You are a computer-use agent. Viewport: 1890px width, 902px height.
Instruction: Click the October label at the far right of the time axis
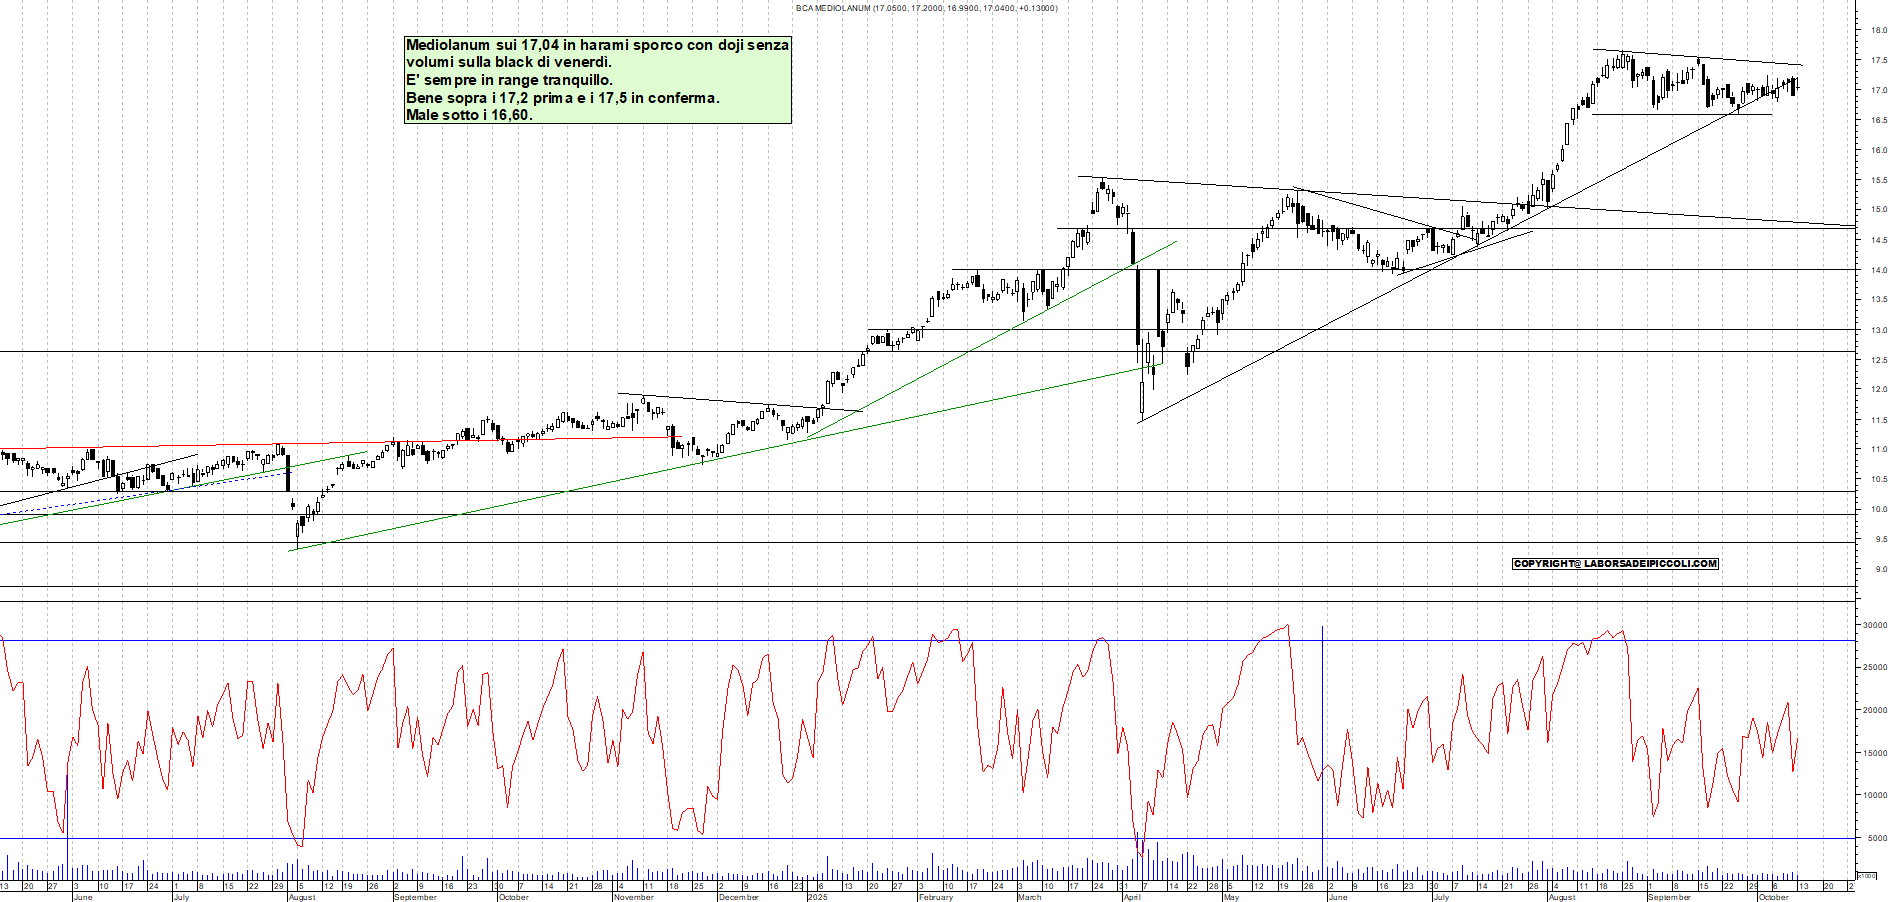pyautogui.click(x=1773, y=897)
